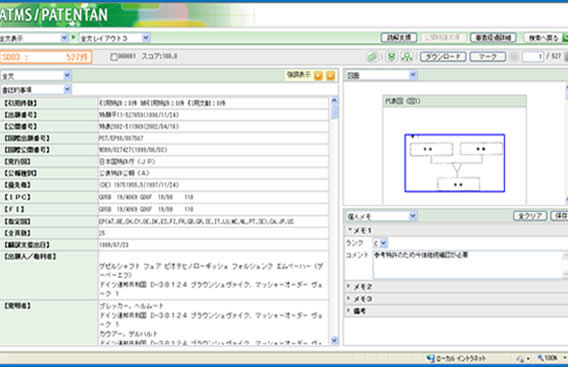
Task: Click the small green play arrow between dropdowns
Action: (x=74, y=37)
